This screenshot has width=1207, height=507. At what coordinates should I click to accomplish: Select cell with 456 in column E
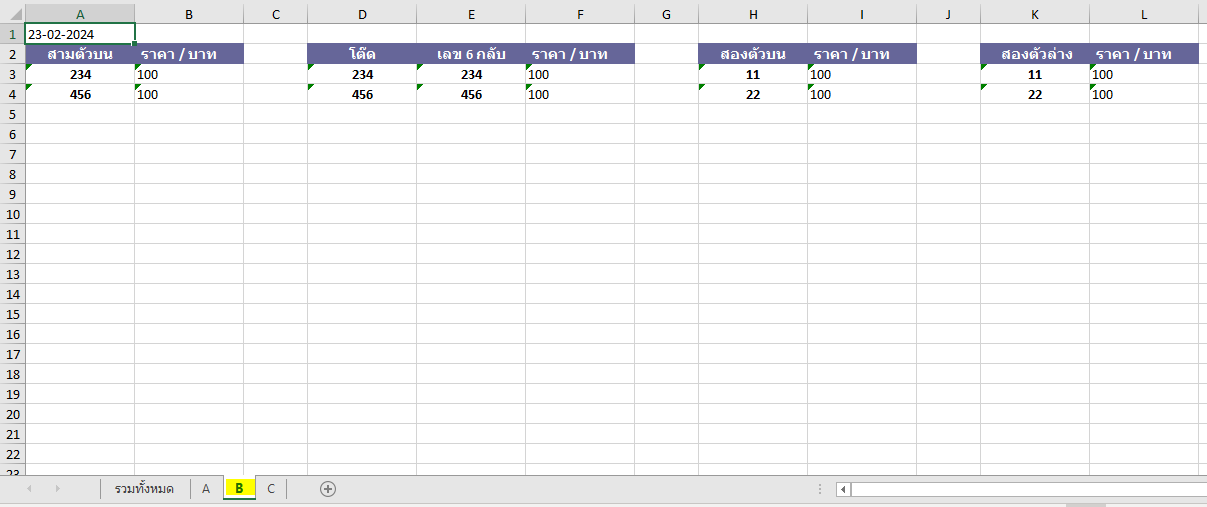[471, 94]
